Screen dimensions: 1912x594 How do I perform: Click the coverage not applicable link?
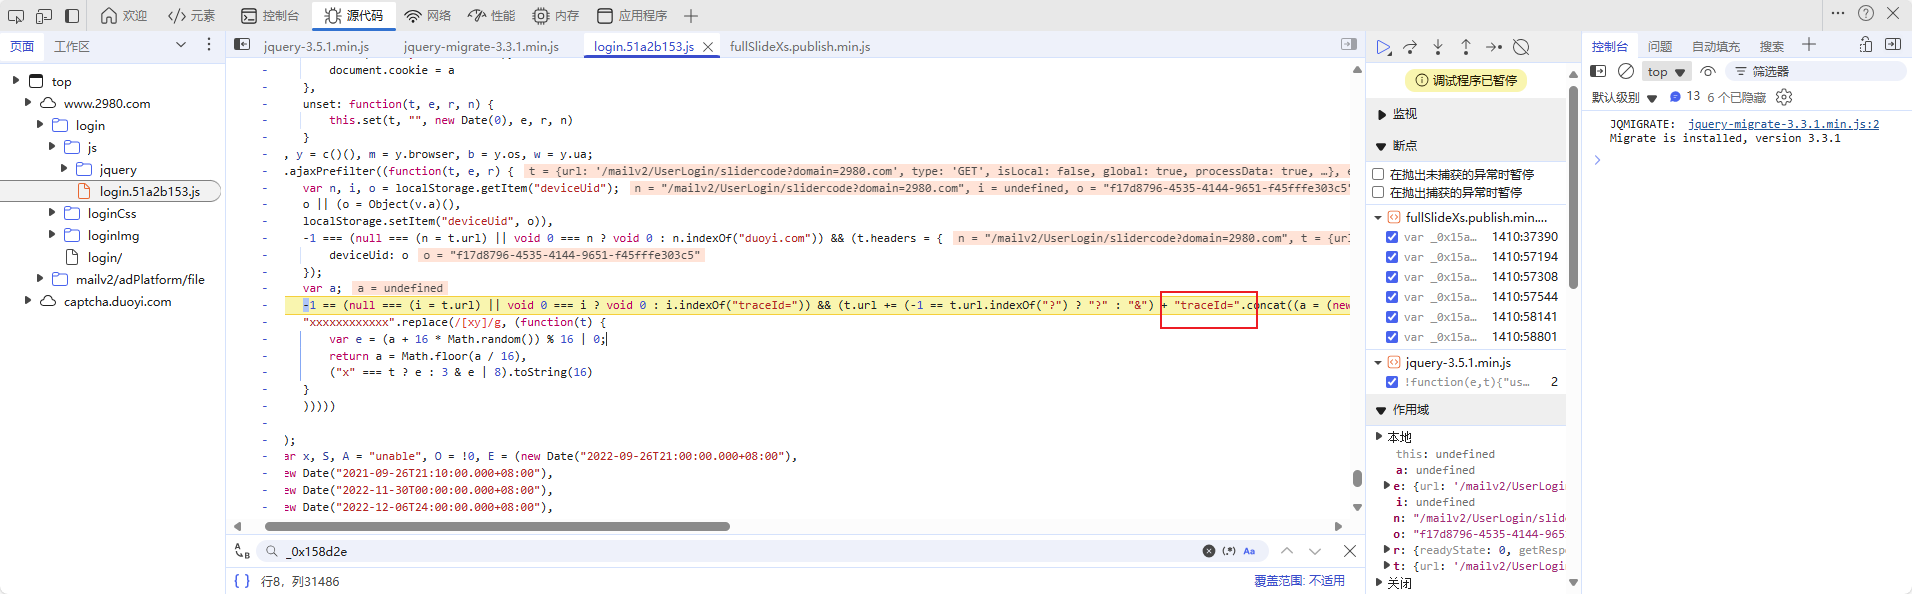1299,581
